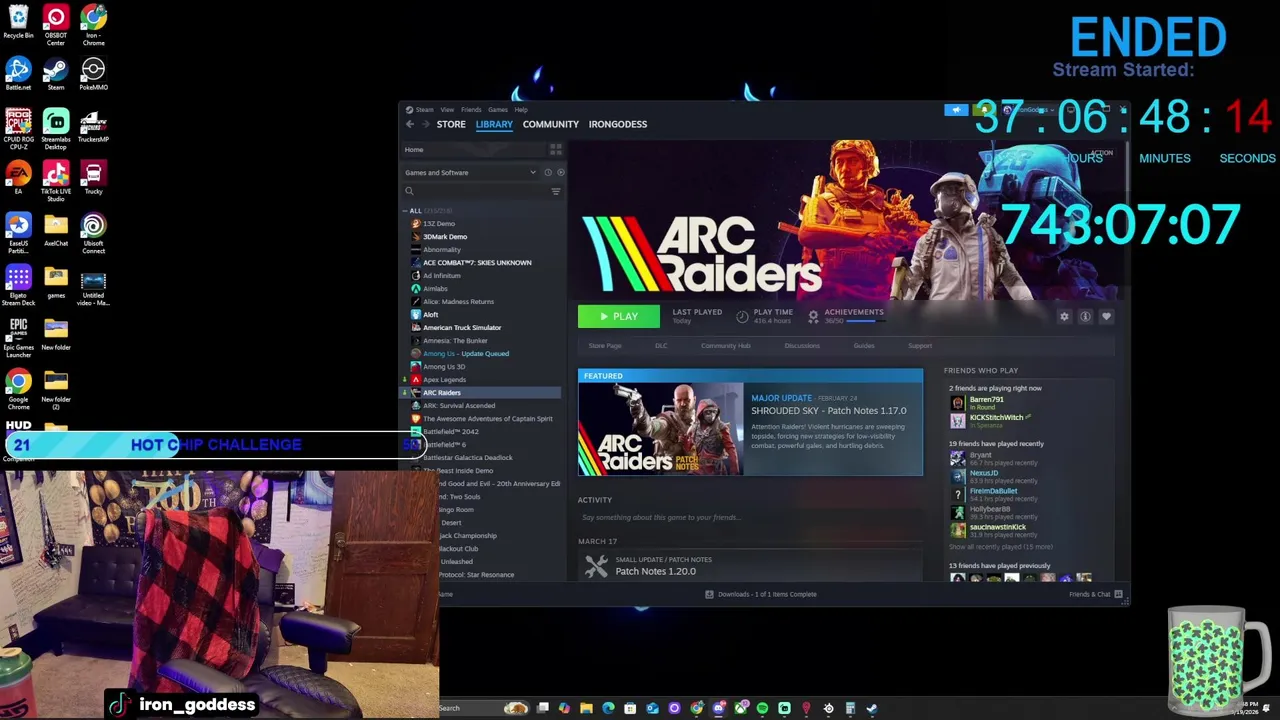1280x720 pixels.
Task: Add ARC Raiders to favorites heart
Action: pyautogui.click(x=1106, y=316)
